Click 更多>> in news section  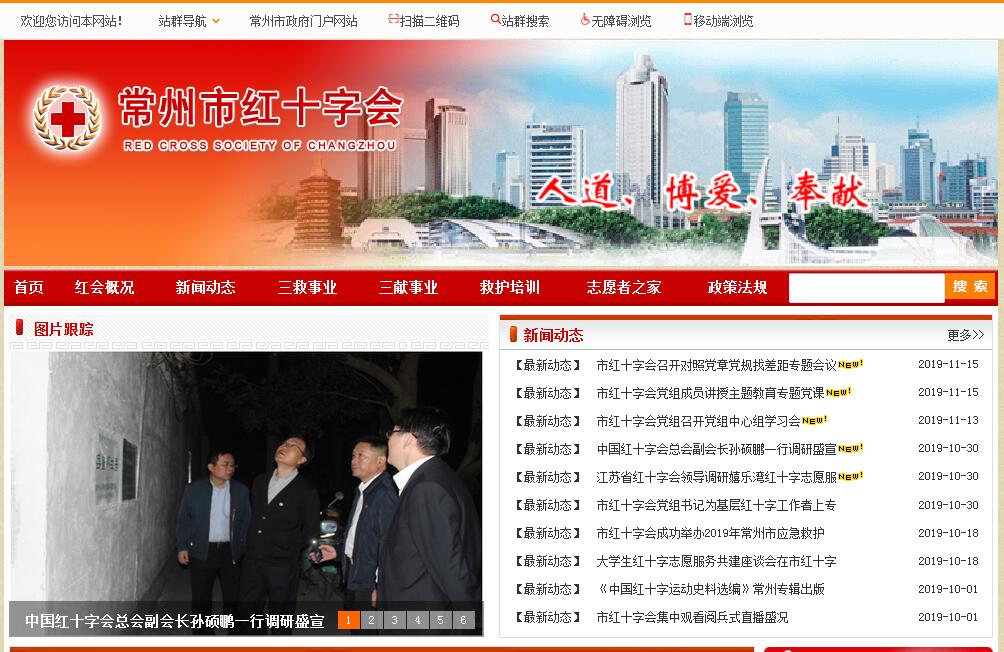point(966,335)
